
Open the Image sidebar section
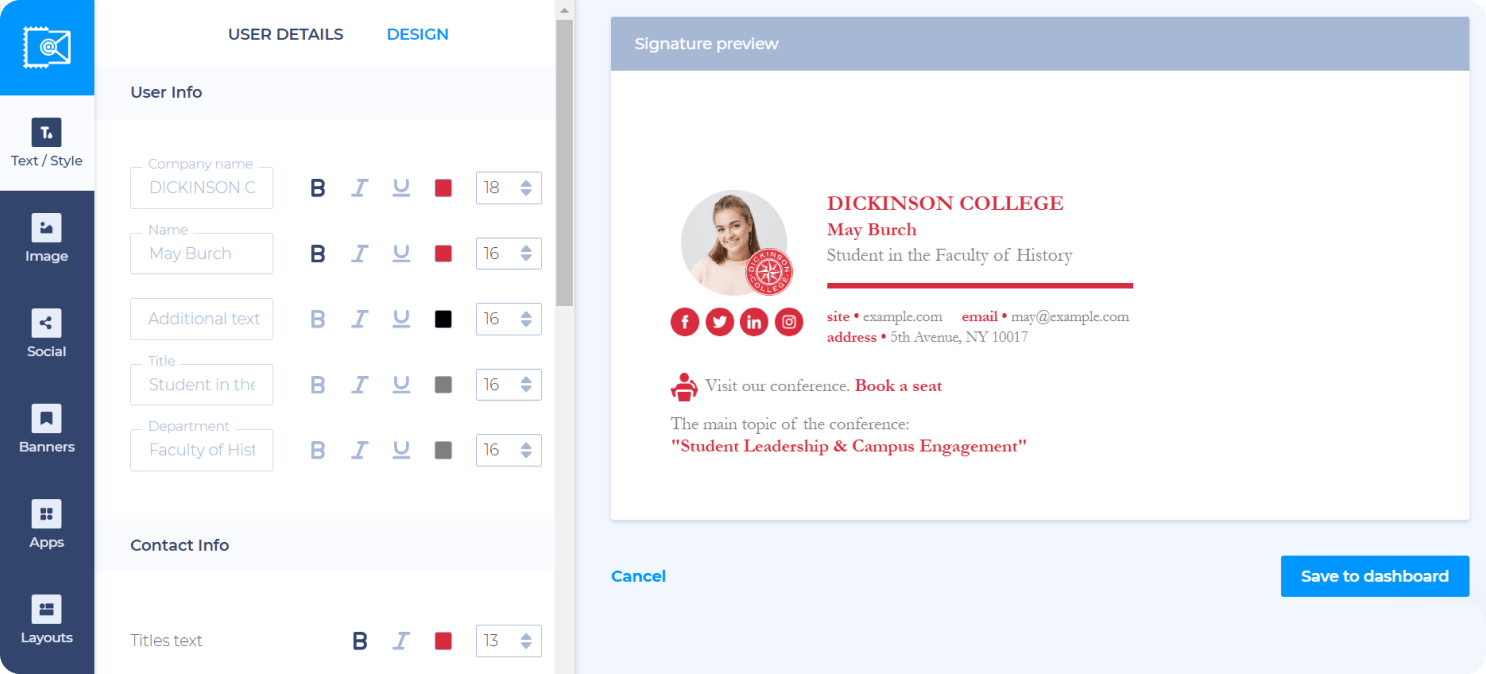click(x=47, y=239)
